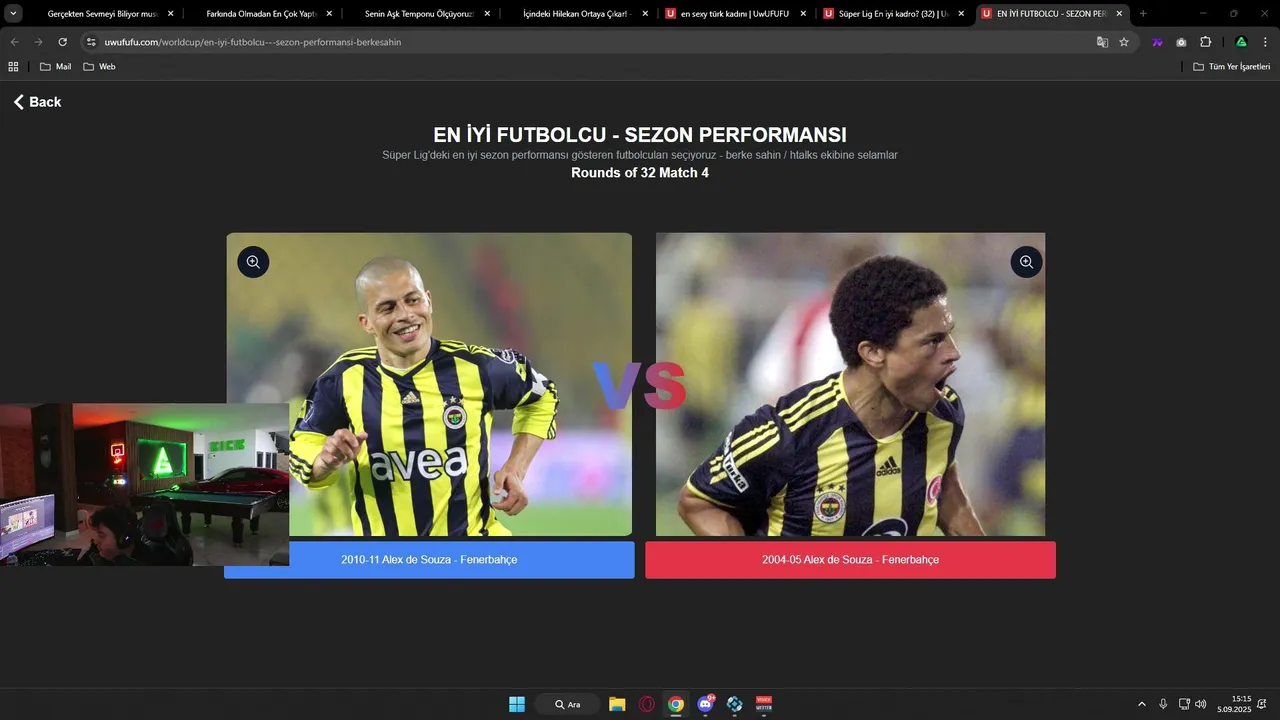Switch to Senin Aşk Temponu Ölçüyoruz tab

click(418, 14)
